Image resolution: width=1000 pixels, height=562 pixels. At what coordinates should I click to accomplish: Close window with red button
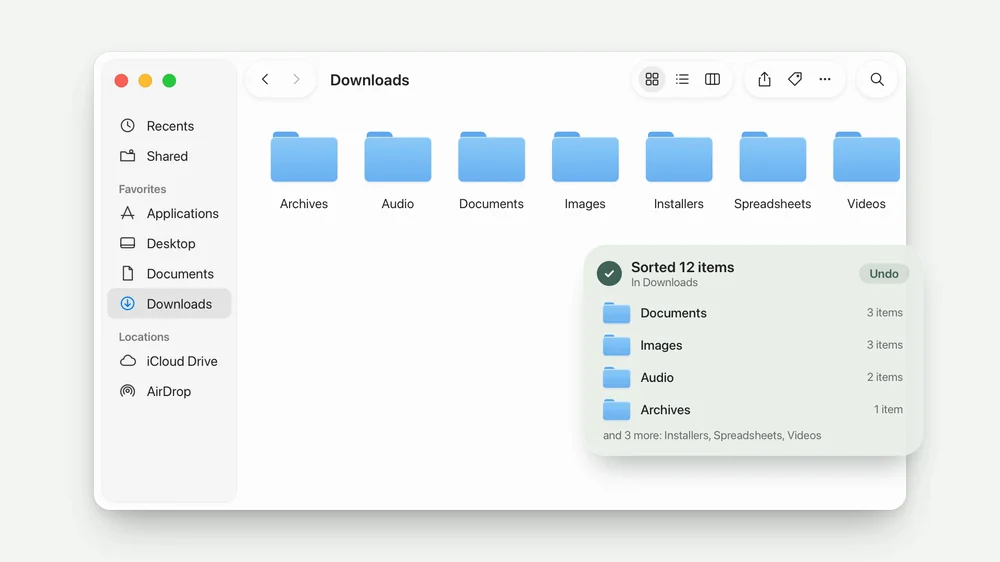[121, 80]
